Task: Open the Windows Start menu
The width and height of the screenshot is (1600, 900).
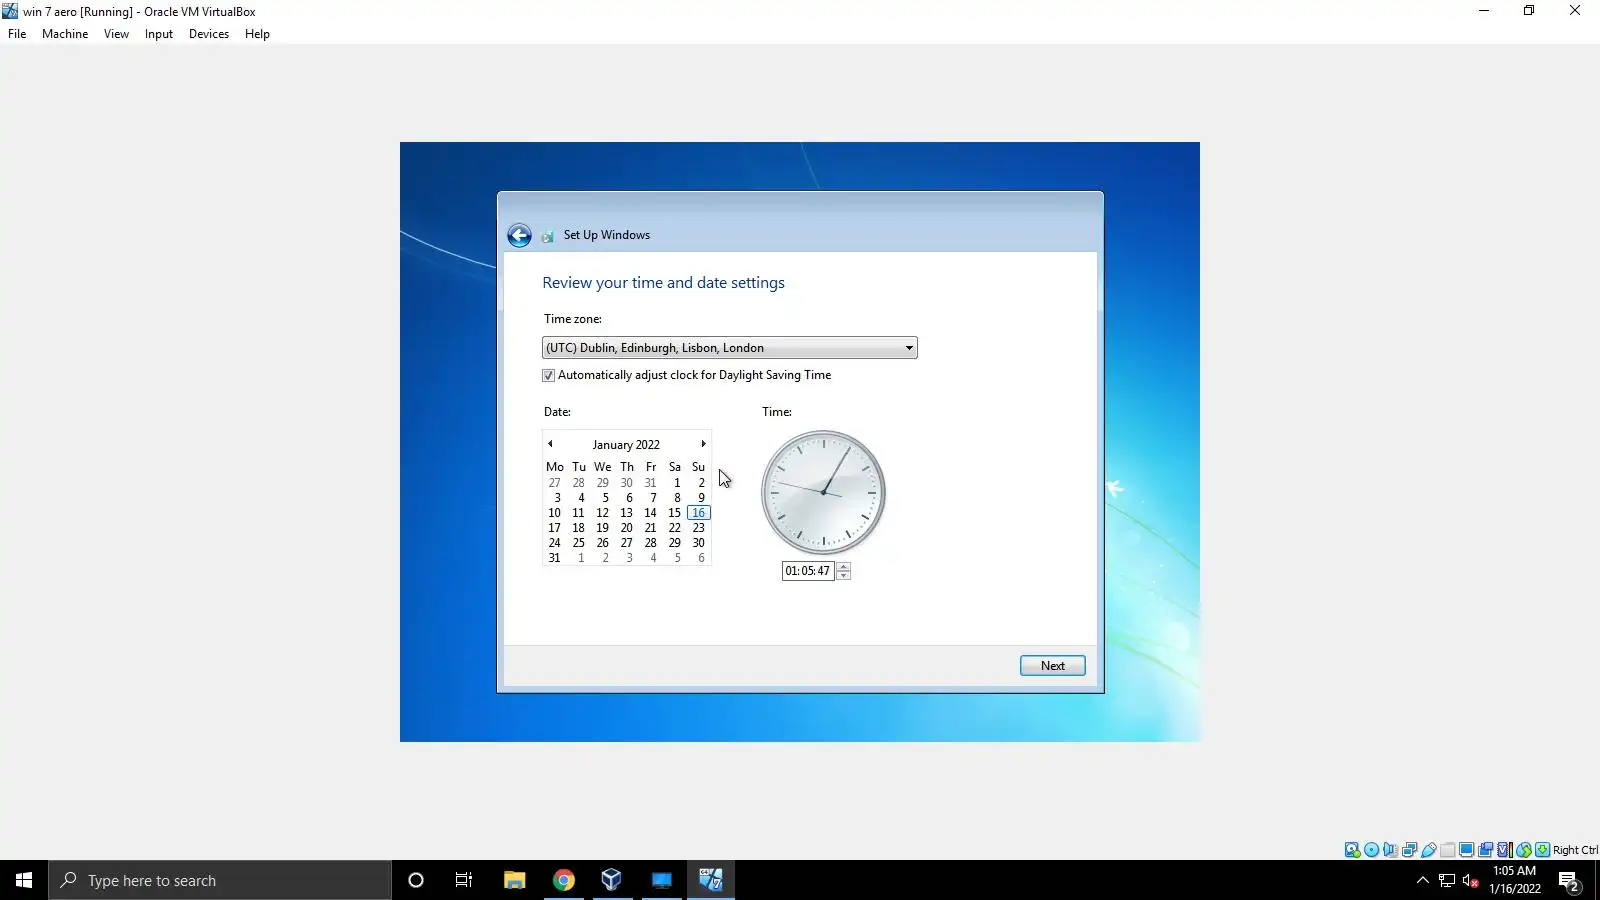Action: 24,880
